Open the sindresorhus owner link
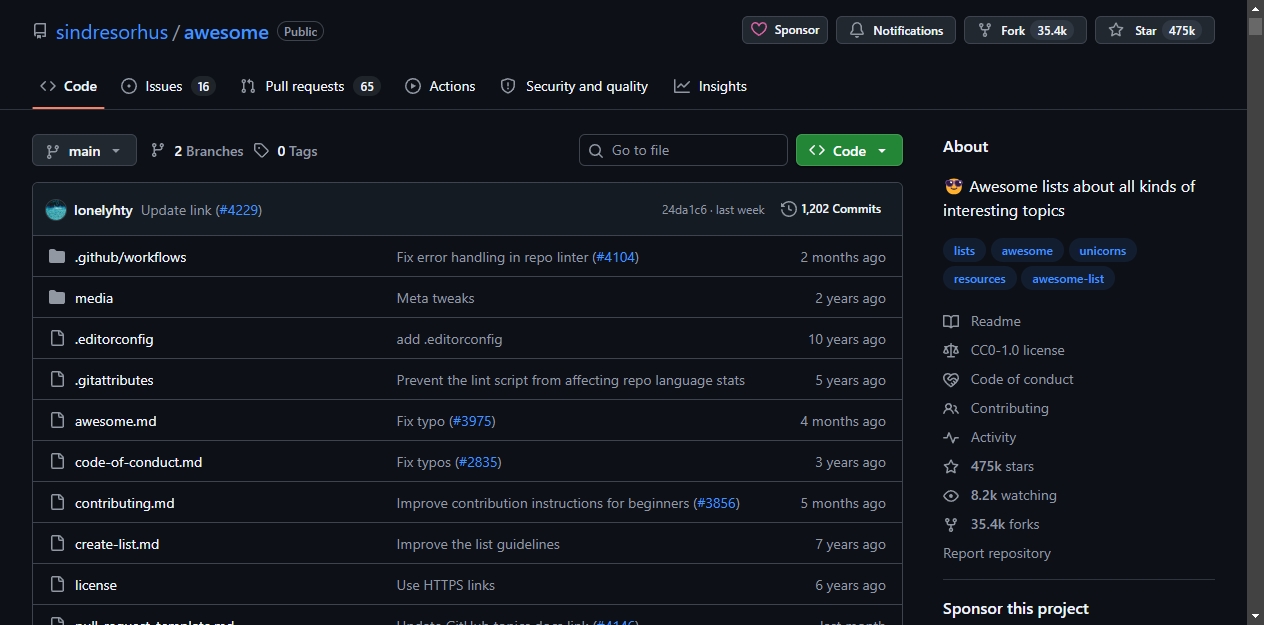Image resolution: width=1264 pixels, height=625 pixels. 112,32
